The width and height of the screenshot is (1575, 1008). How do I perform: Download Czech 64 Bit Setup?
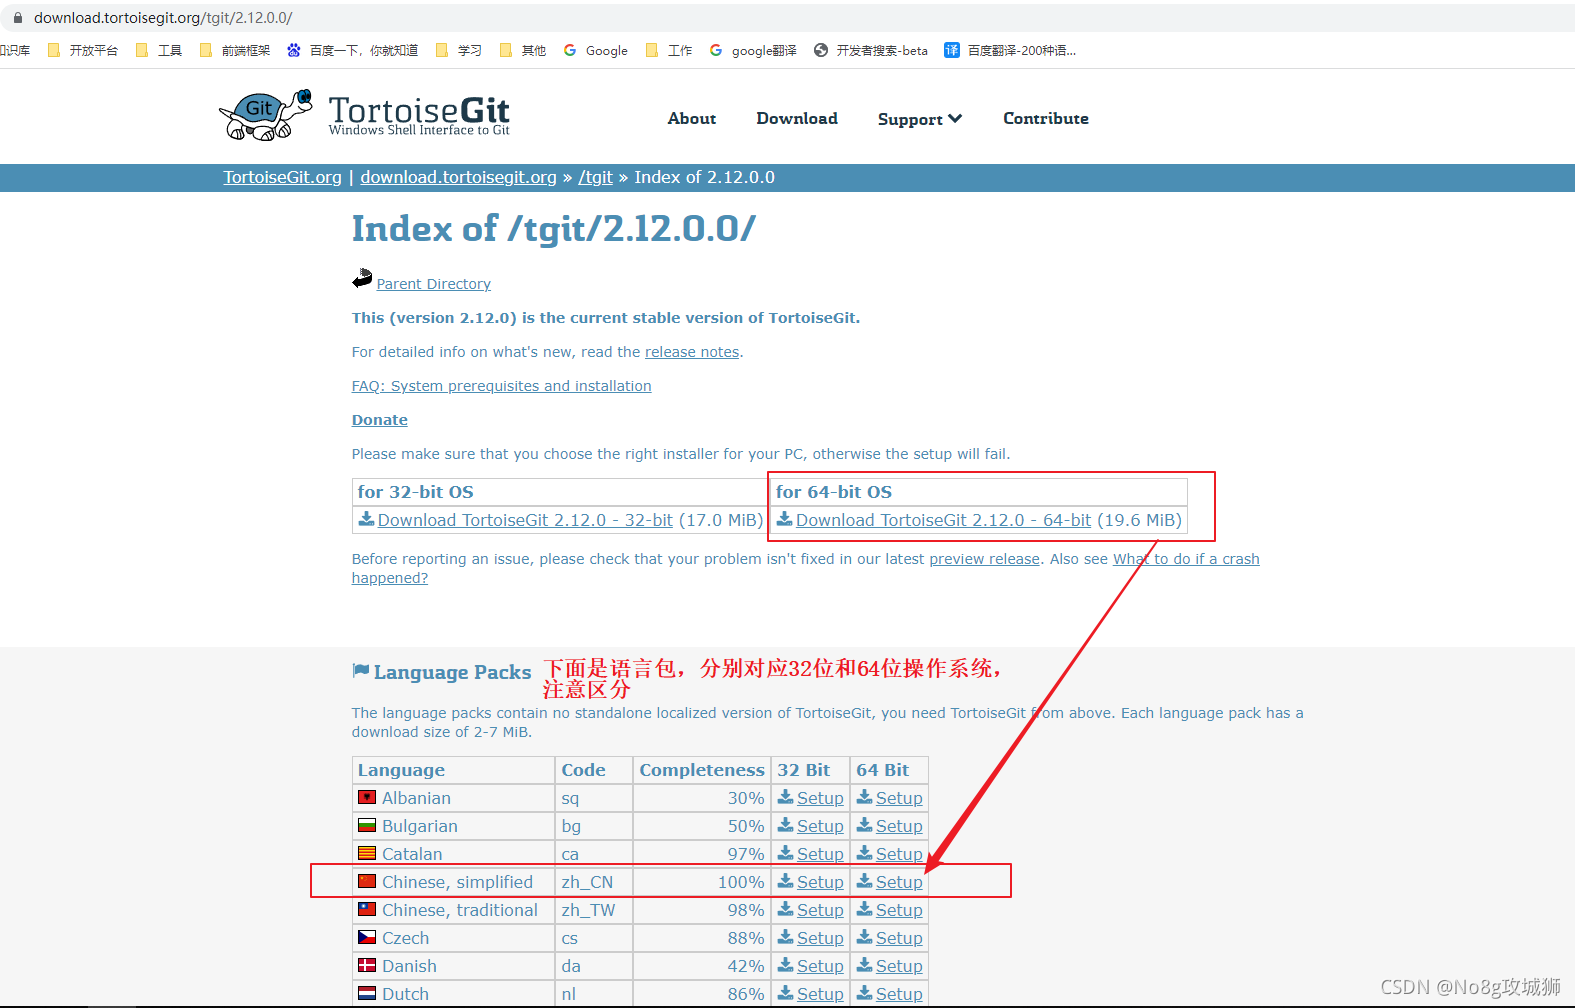(x=899, y=938)
